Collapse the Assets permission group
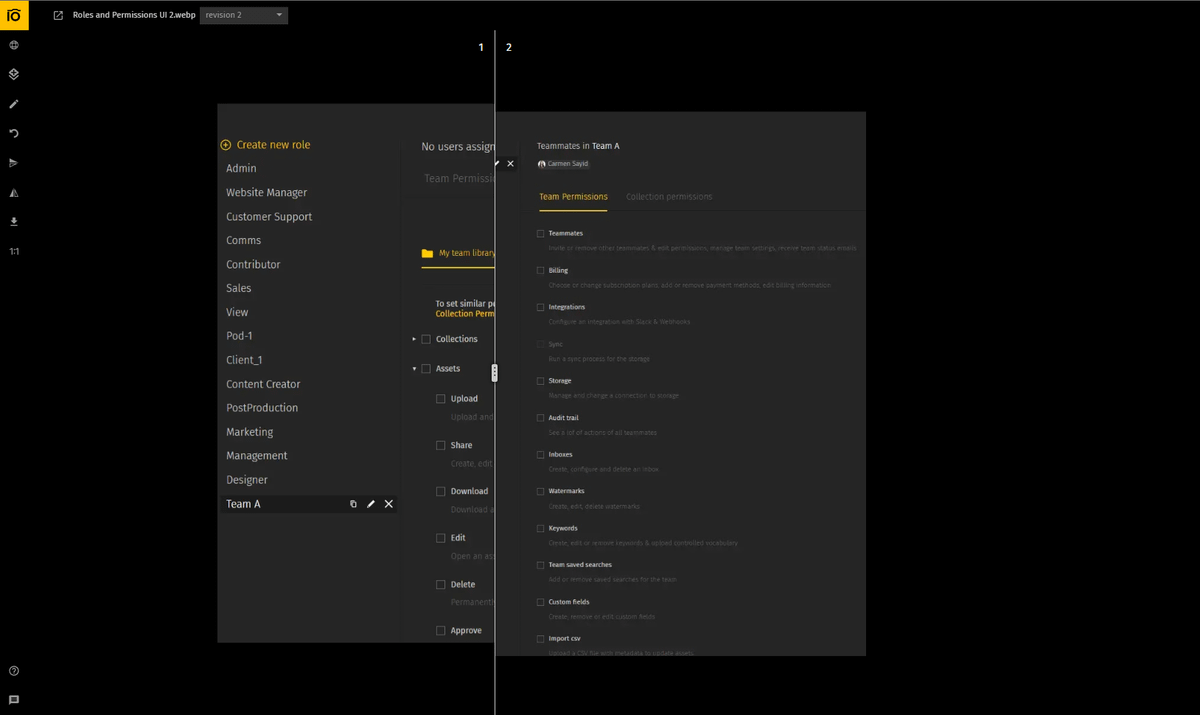1200x715 pixels. point(414,369)
